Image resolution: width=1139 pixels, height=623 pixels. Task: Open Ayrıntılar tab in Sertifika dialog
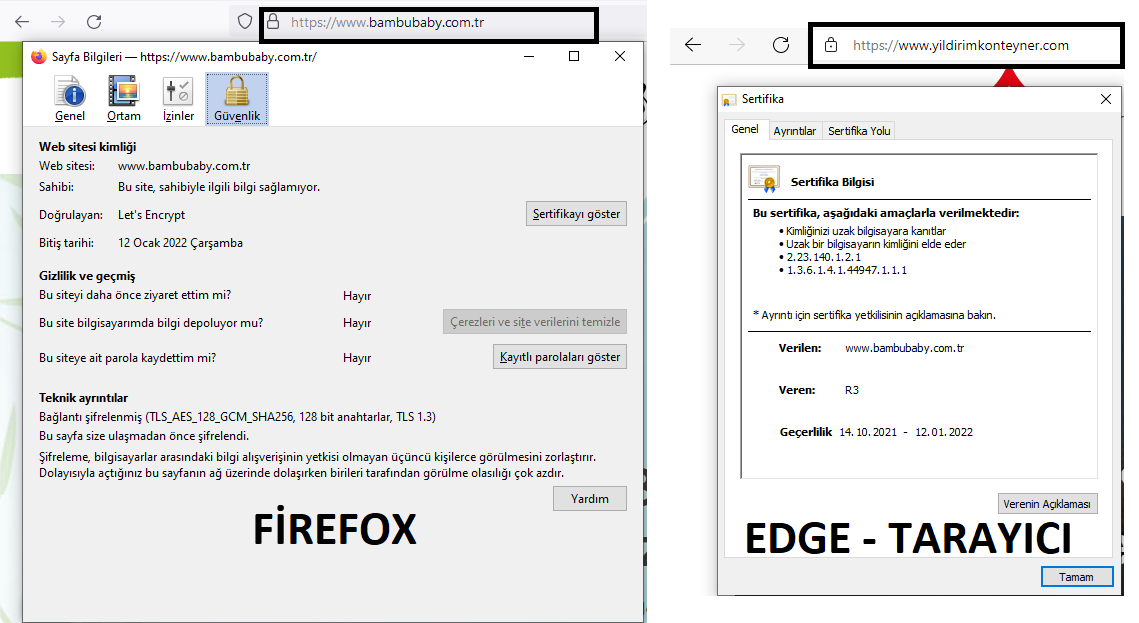[x=794, y=131]
